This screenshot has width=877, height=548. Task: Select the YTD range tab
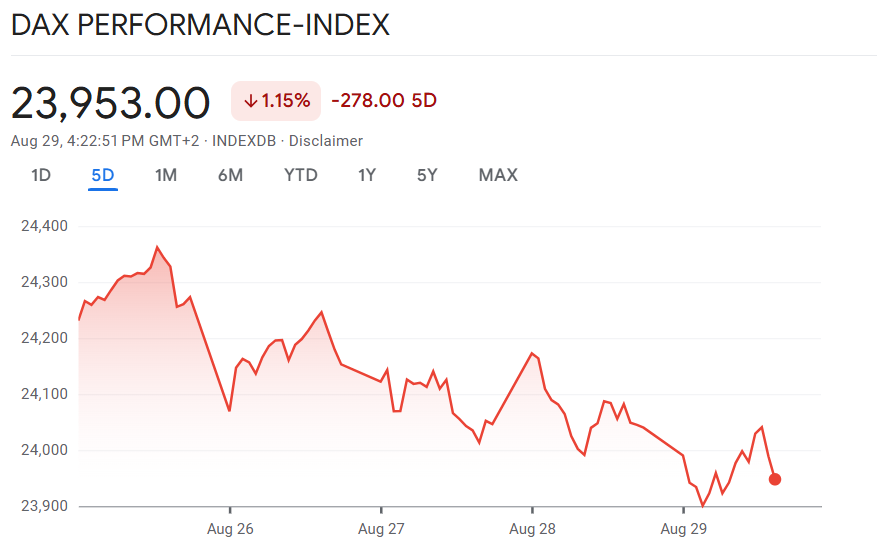300,175
